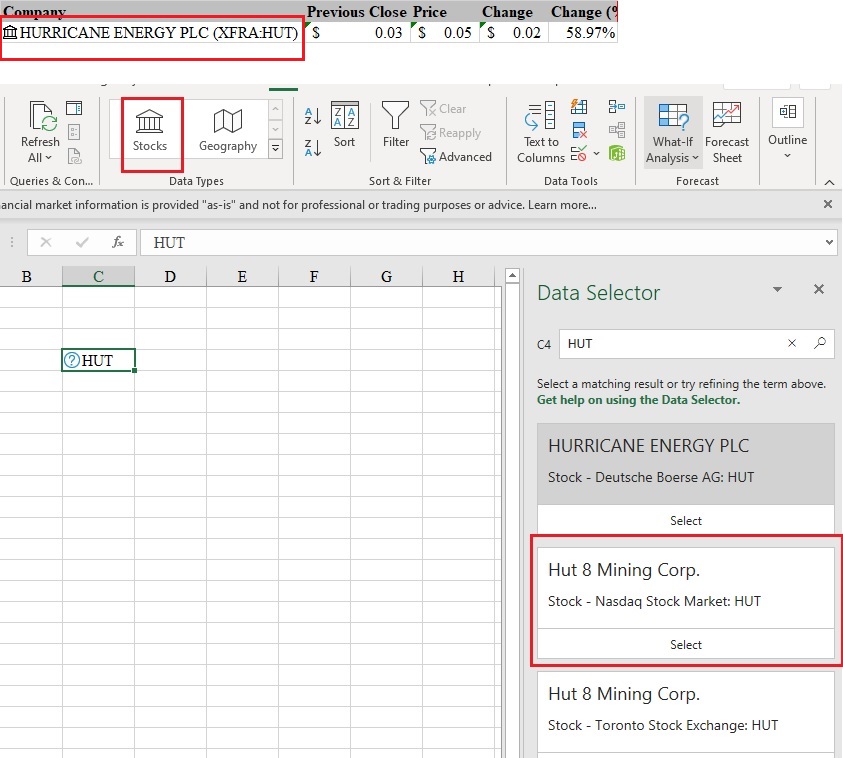Click the Stocks data type icon
Image resolution: width=843 pixels, height=758 pixels.
[149, 131]
